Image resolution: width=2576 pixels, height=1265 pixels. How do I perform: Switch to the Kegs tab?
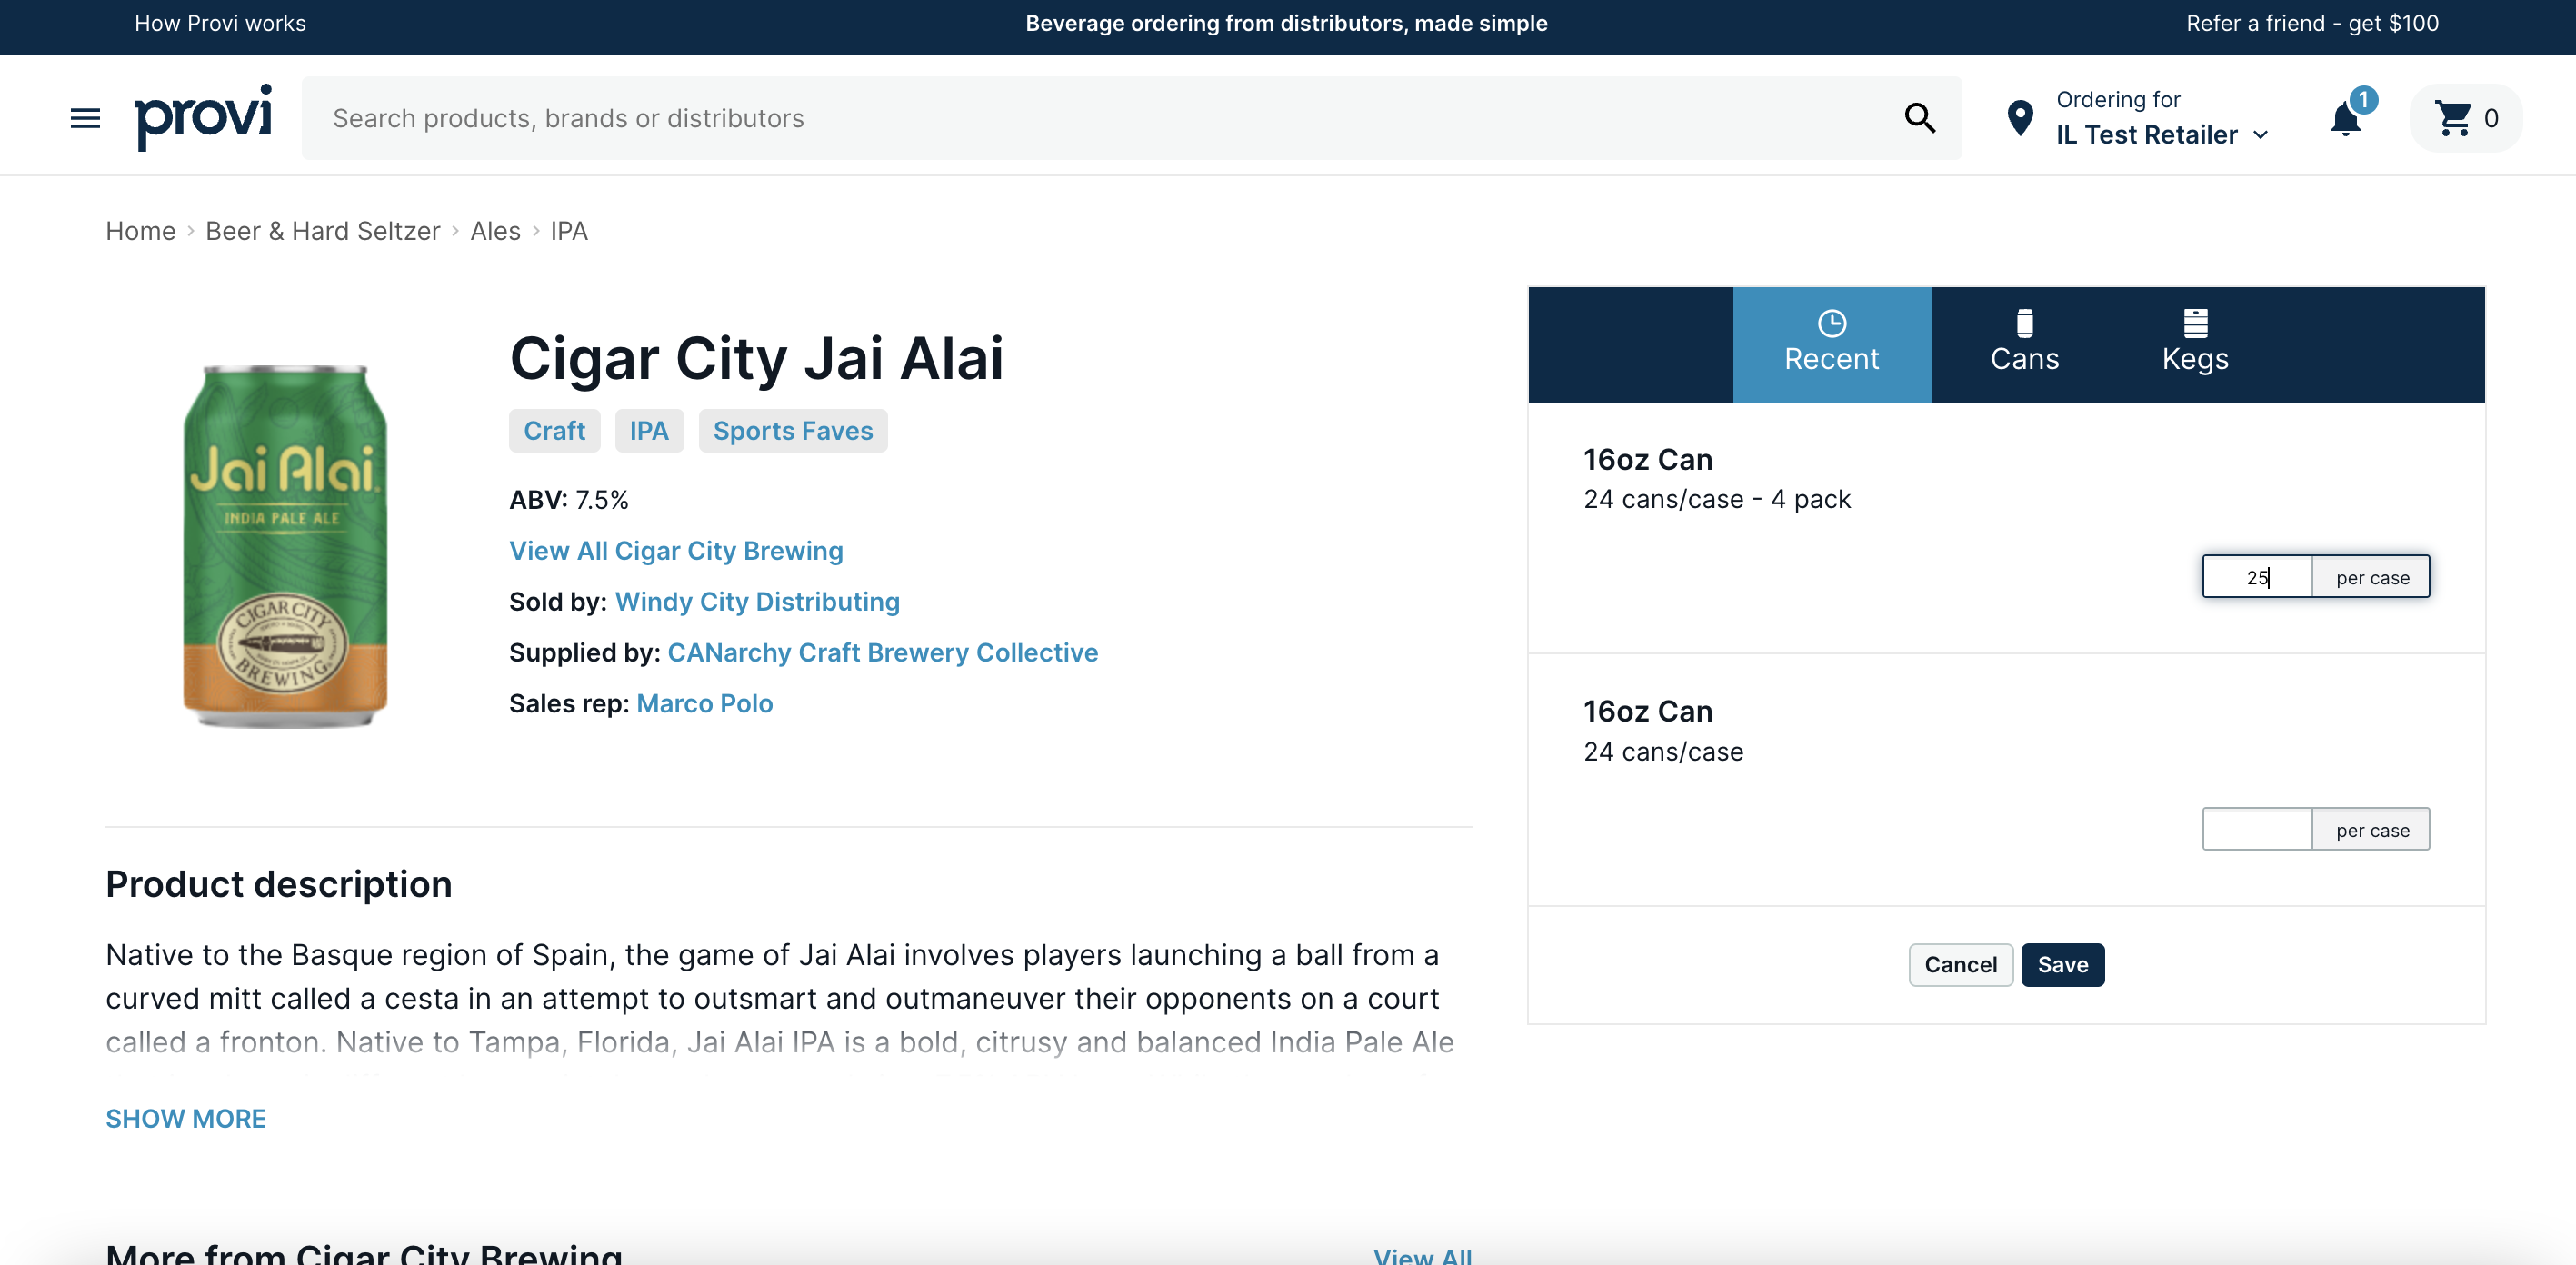click(2195, 345)
